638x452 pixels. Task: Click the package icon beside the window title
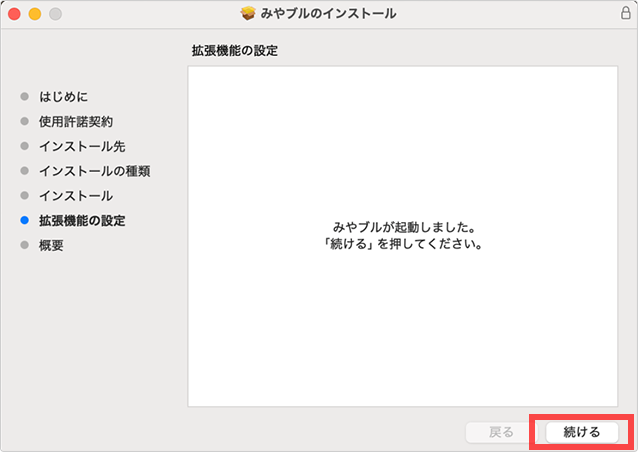(x=249, y=14)
